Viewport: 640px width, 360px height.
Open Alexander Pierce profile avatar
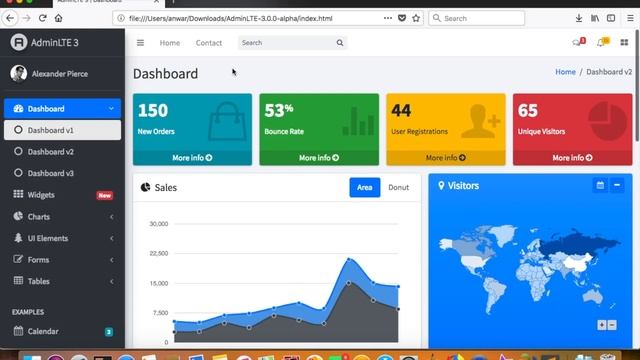coord(18,74)
